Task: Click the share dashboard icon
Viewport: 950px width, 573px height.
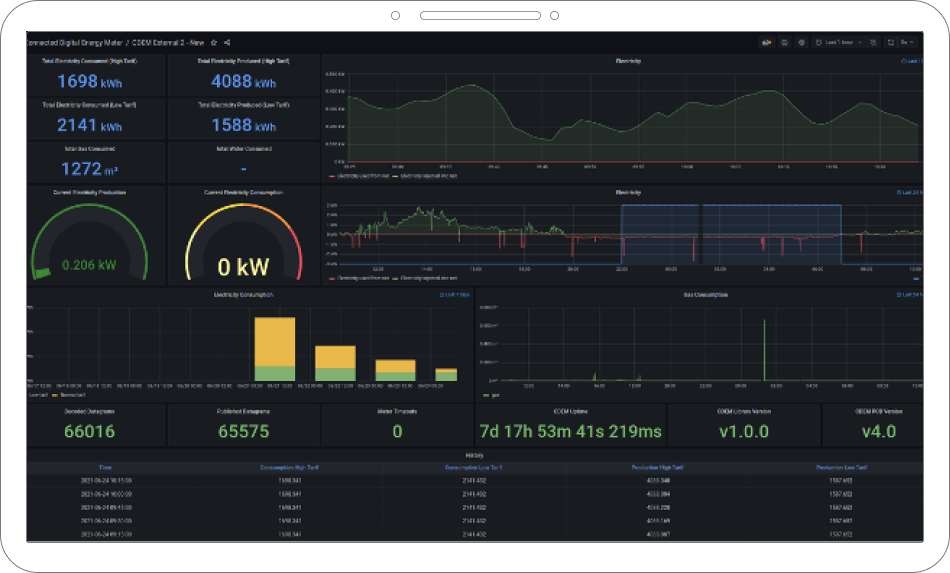Action: 228,42
